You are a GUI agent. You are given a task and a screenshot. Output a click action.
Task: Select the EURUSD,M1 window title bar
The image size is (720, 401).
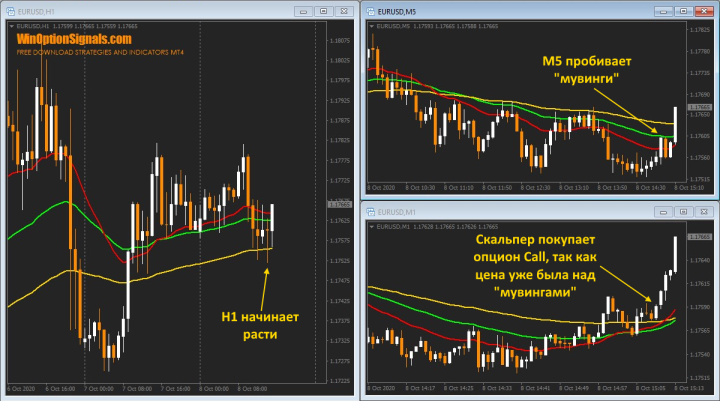500,212
